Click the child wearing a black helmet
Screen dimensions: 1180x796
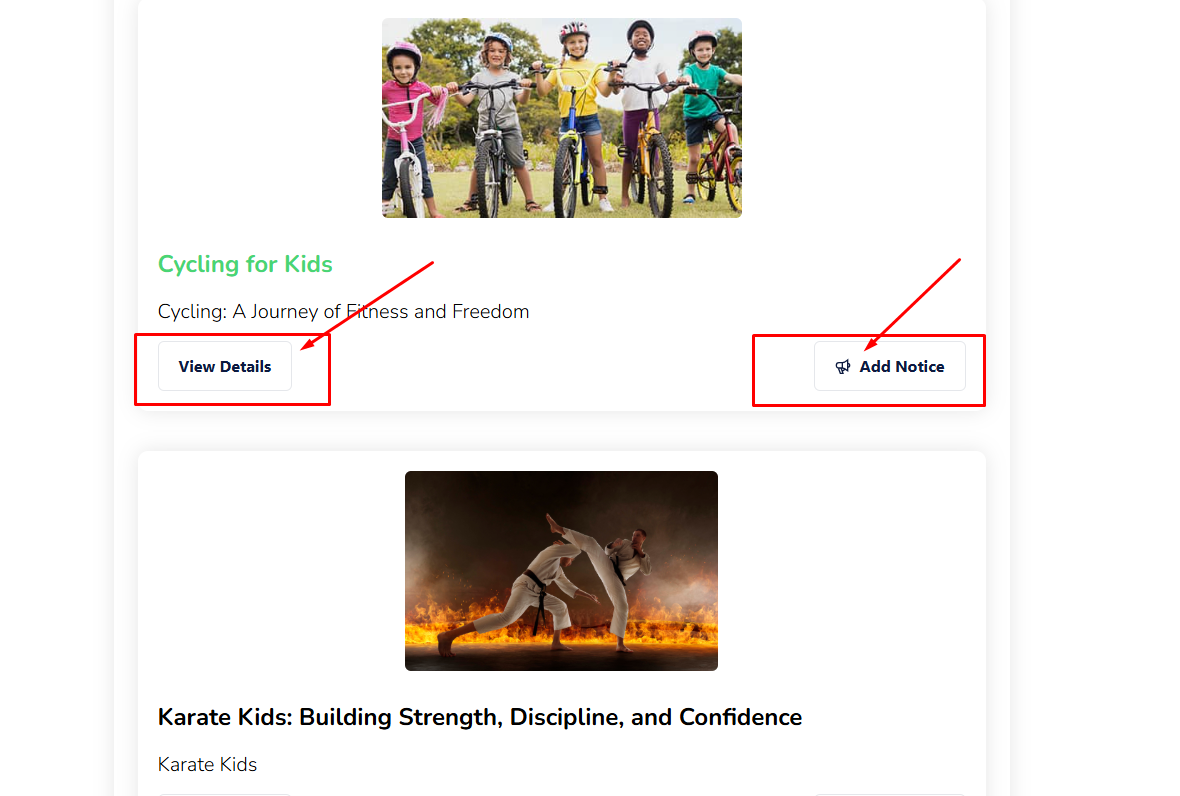pyautogui.click(x=640, y=113)
